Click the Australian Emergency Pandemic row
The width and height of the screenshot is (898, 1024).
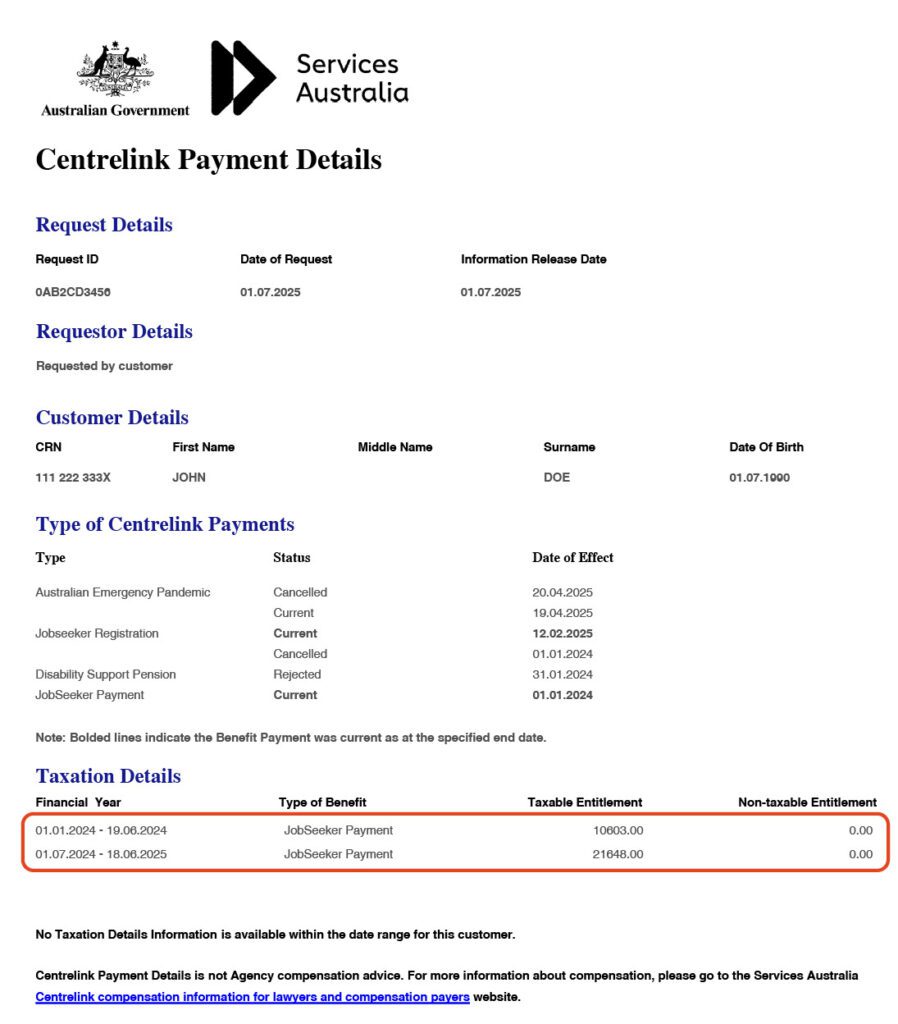click(314, 592)
